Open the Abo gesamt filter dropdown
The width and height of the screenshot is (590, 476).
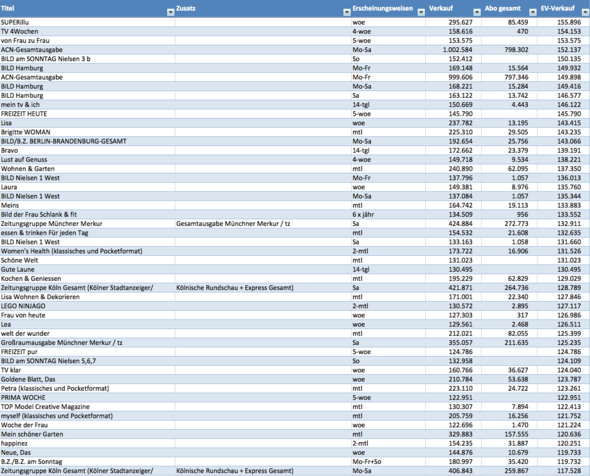click(532, 12)
